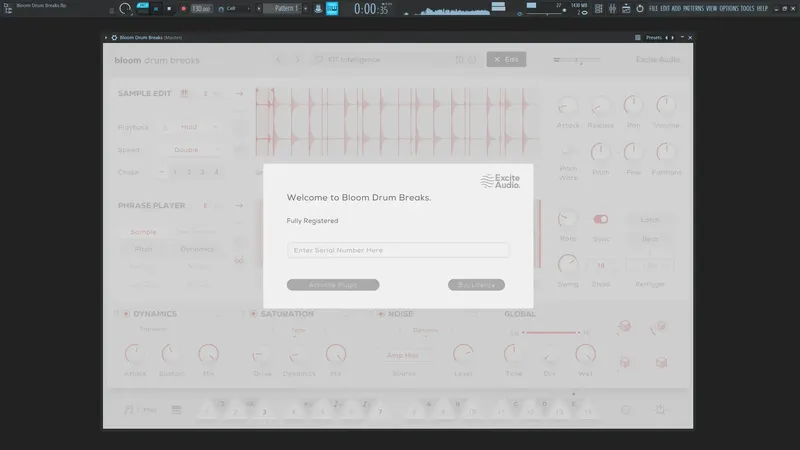Click the Wet knob in Global
The image size is (800, 450).
585,354
